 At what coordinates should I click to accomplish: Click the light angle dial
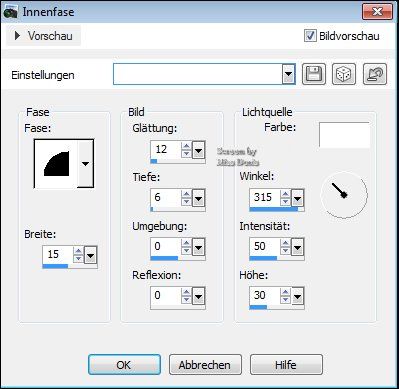coord(344,195)
